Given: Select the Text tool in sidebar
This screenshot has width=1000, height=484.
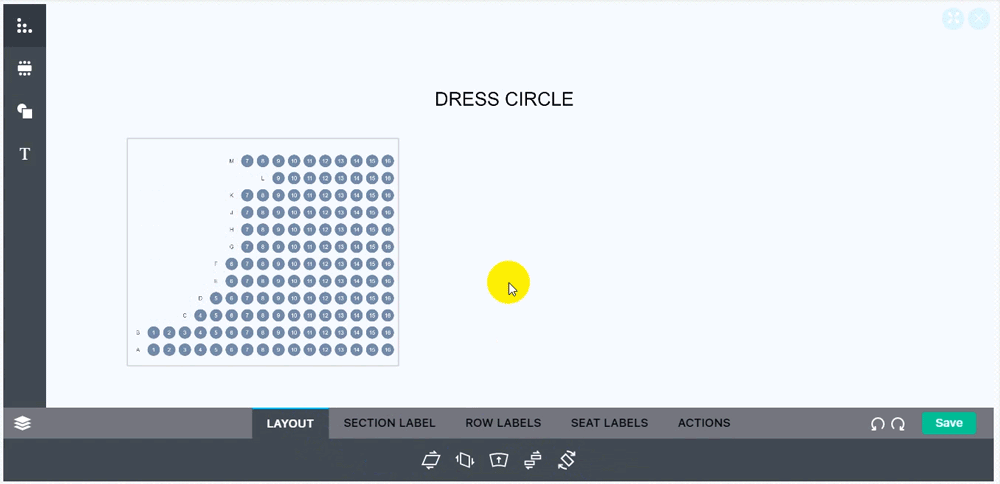Looking at the screenshot, I should coord(24,154).
